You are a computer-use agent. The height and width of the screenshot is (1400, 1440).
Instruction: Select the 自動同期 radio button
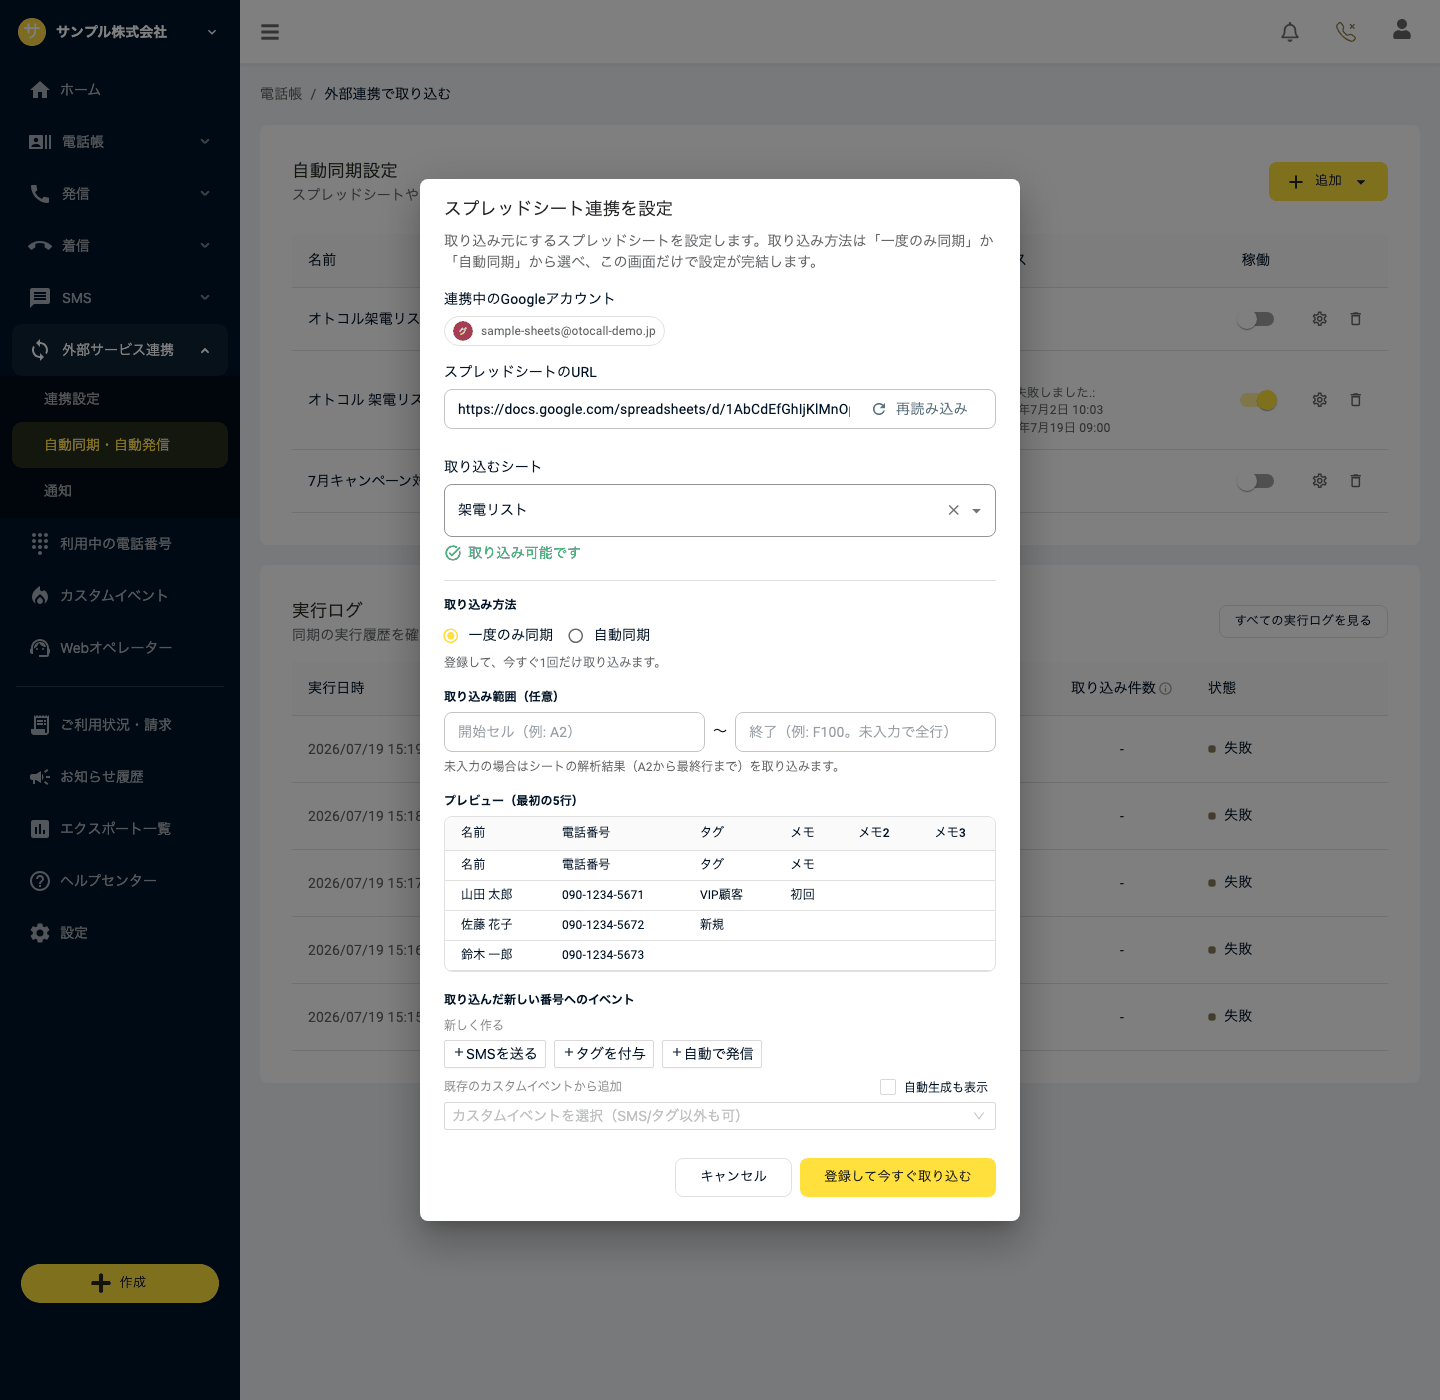[x=576, y=636]
